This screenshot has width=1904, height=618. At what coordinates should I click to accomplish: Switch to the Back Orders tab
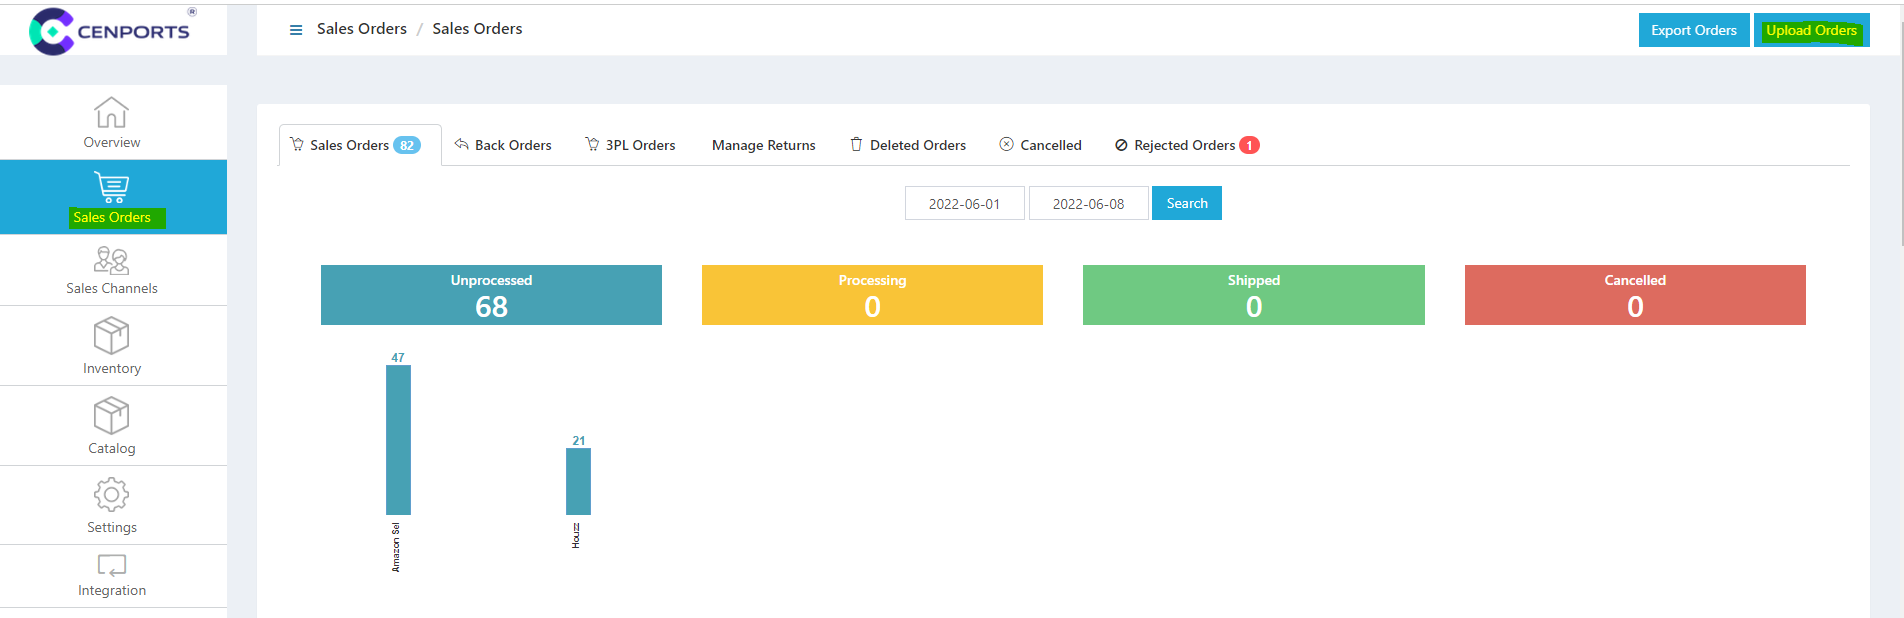[503, 145]
